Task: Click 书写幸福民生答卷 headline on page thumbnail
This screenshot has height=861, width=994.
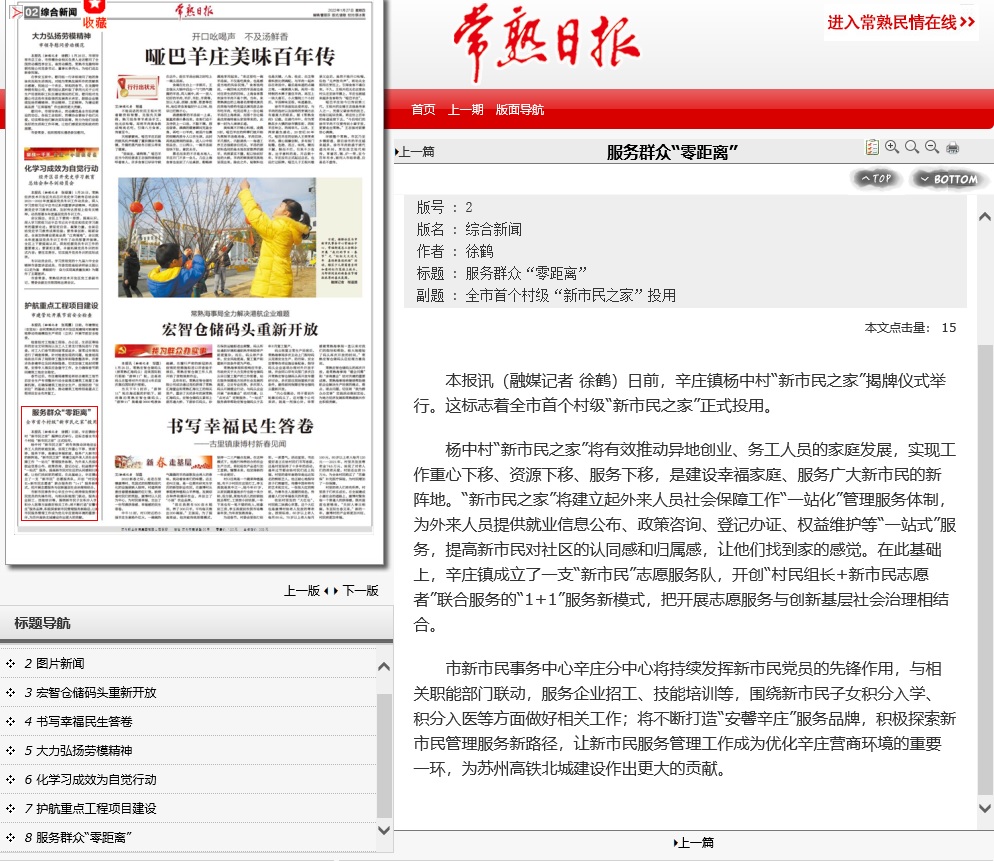Action: coord(240,426)
